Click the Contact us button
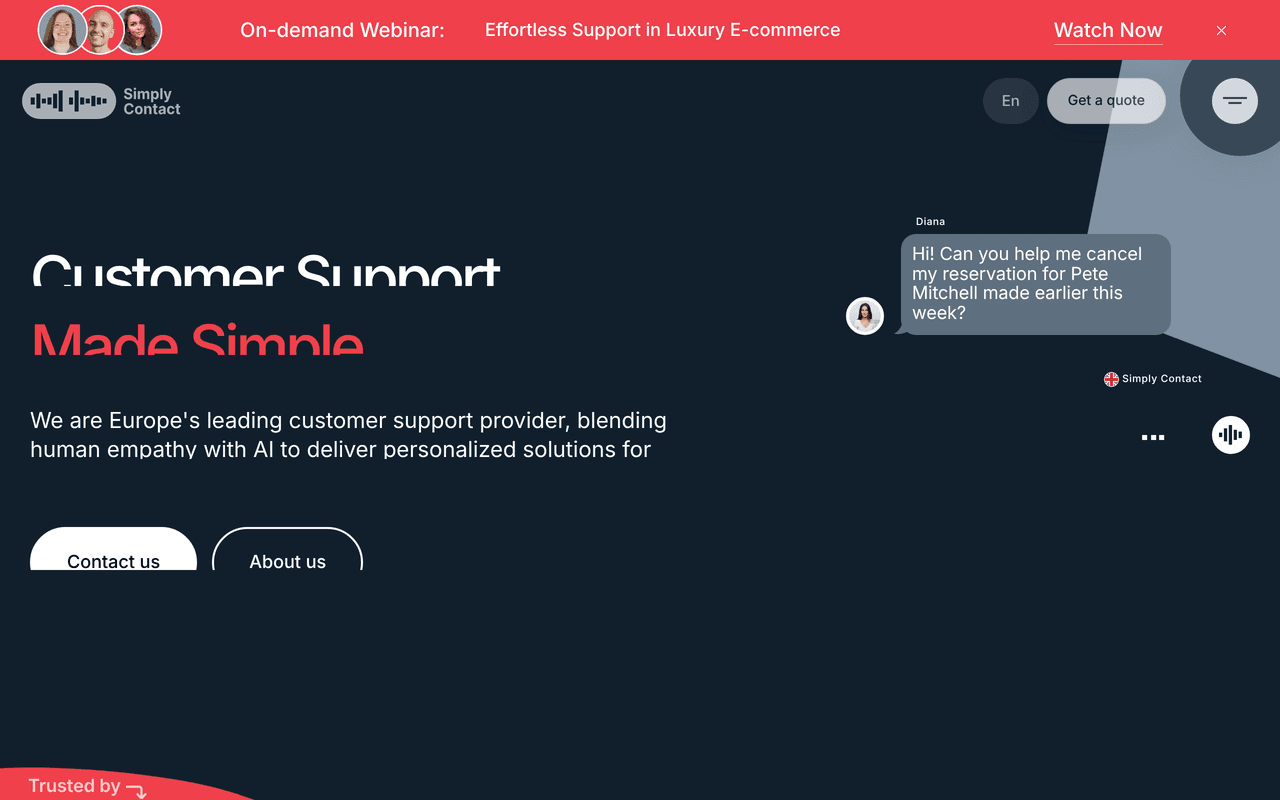 tap(113, 550)
